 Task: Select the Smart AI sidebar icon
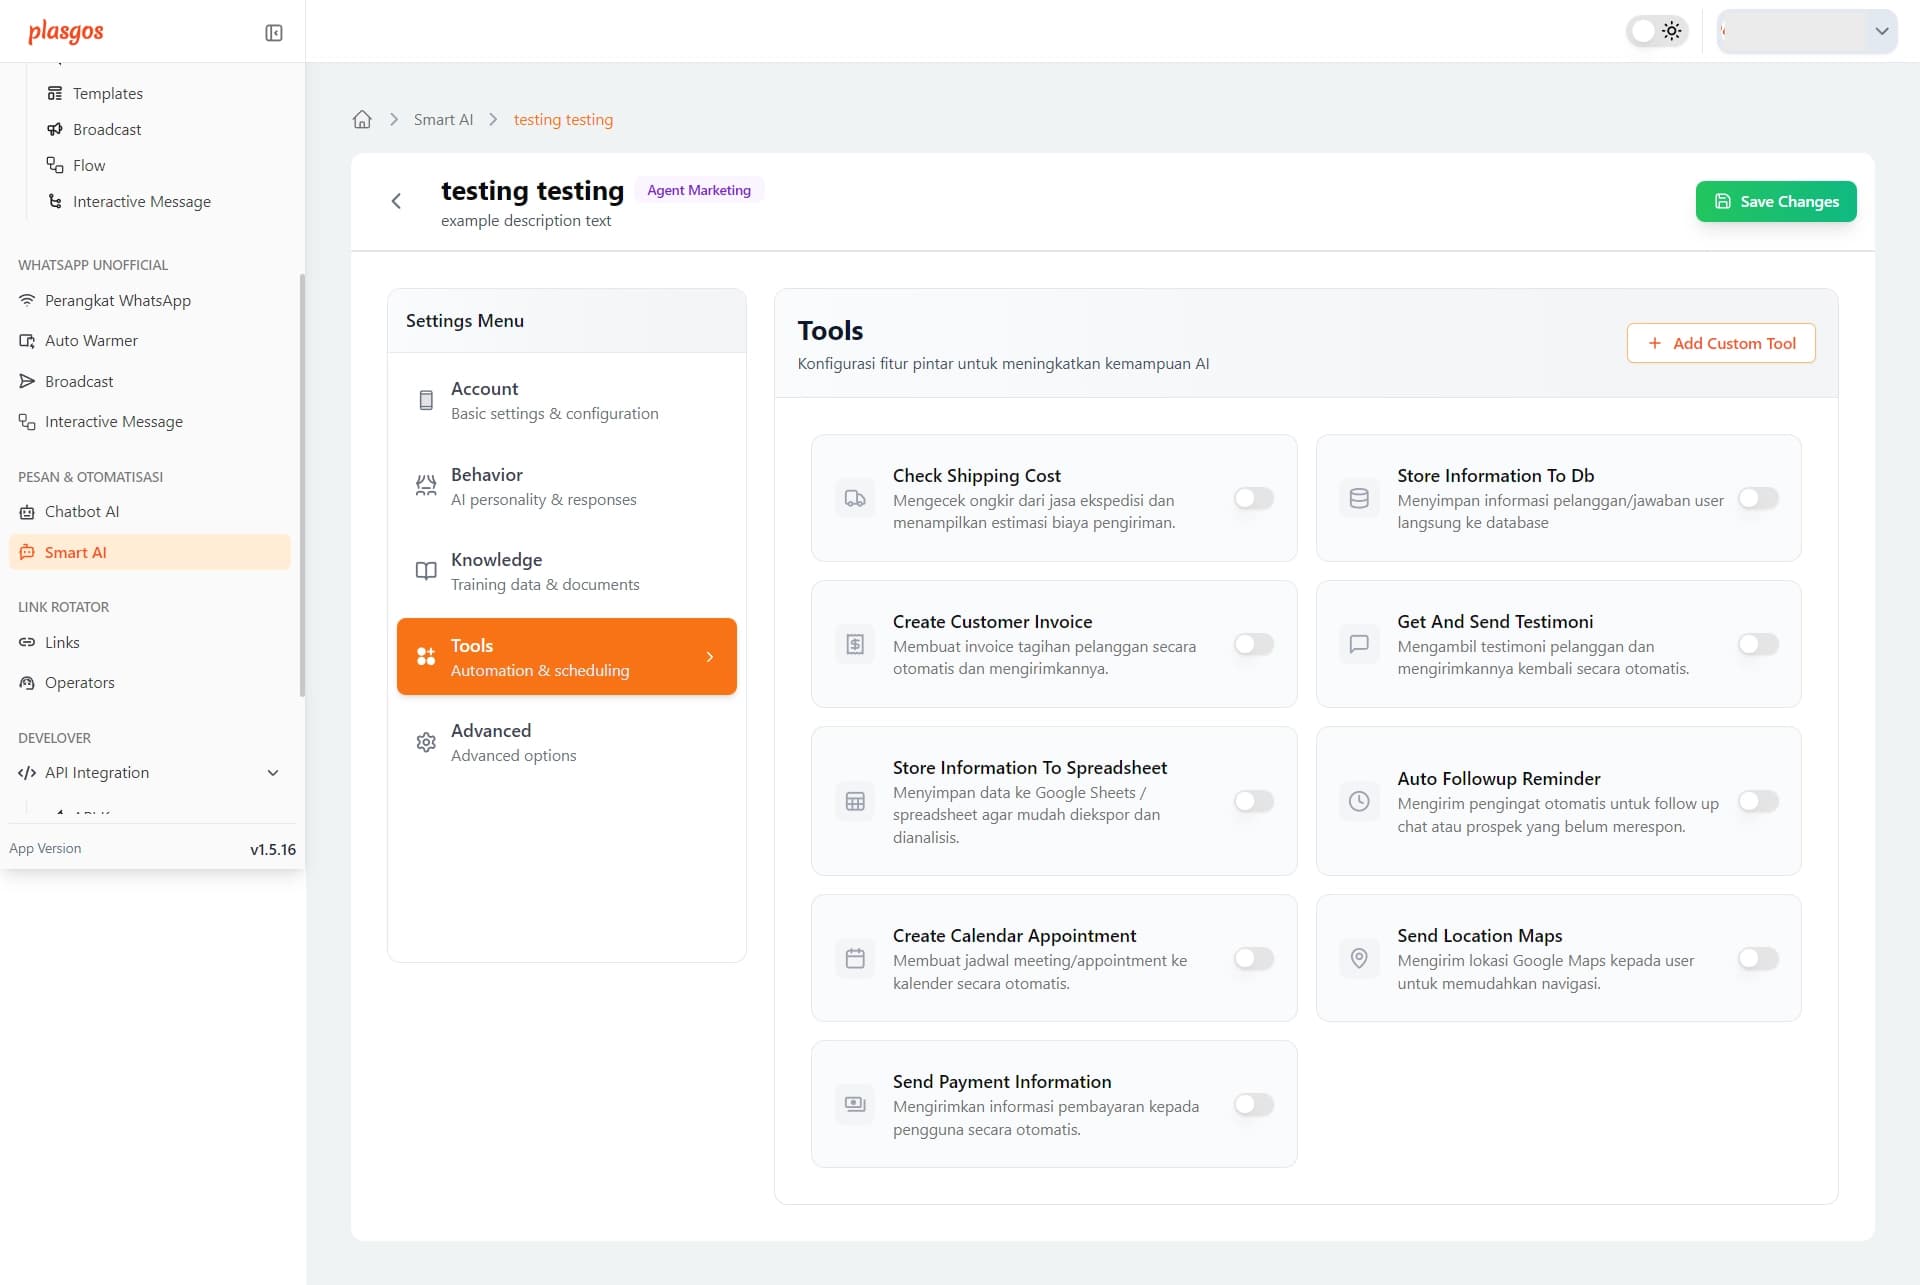[x=27, y=552]
